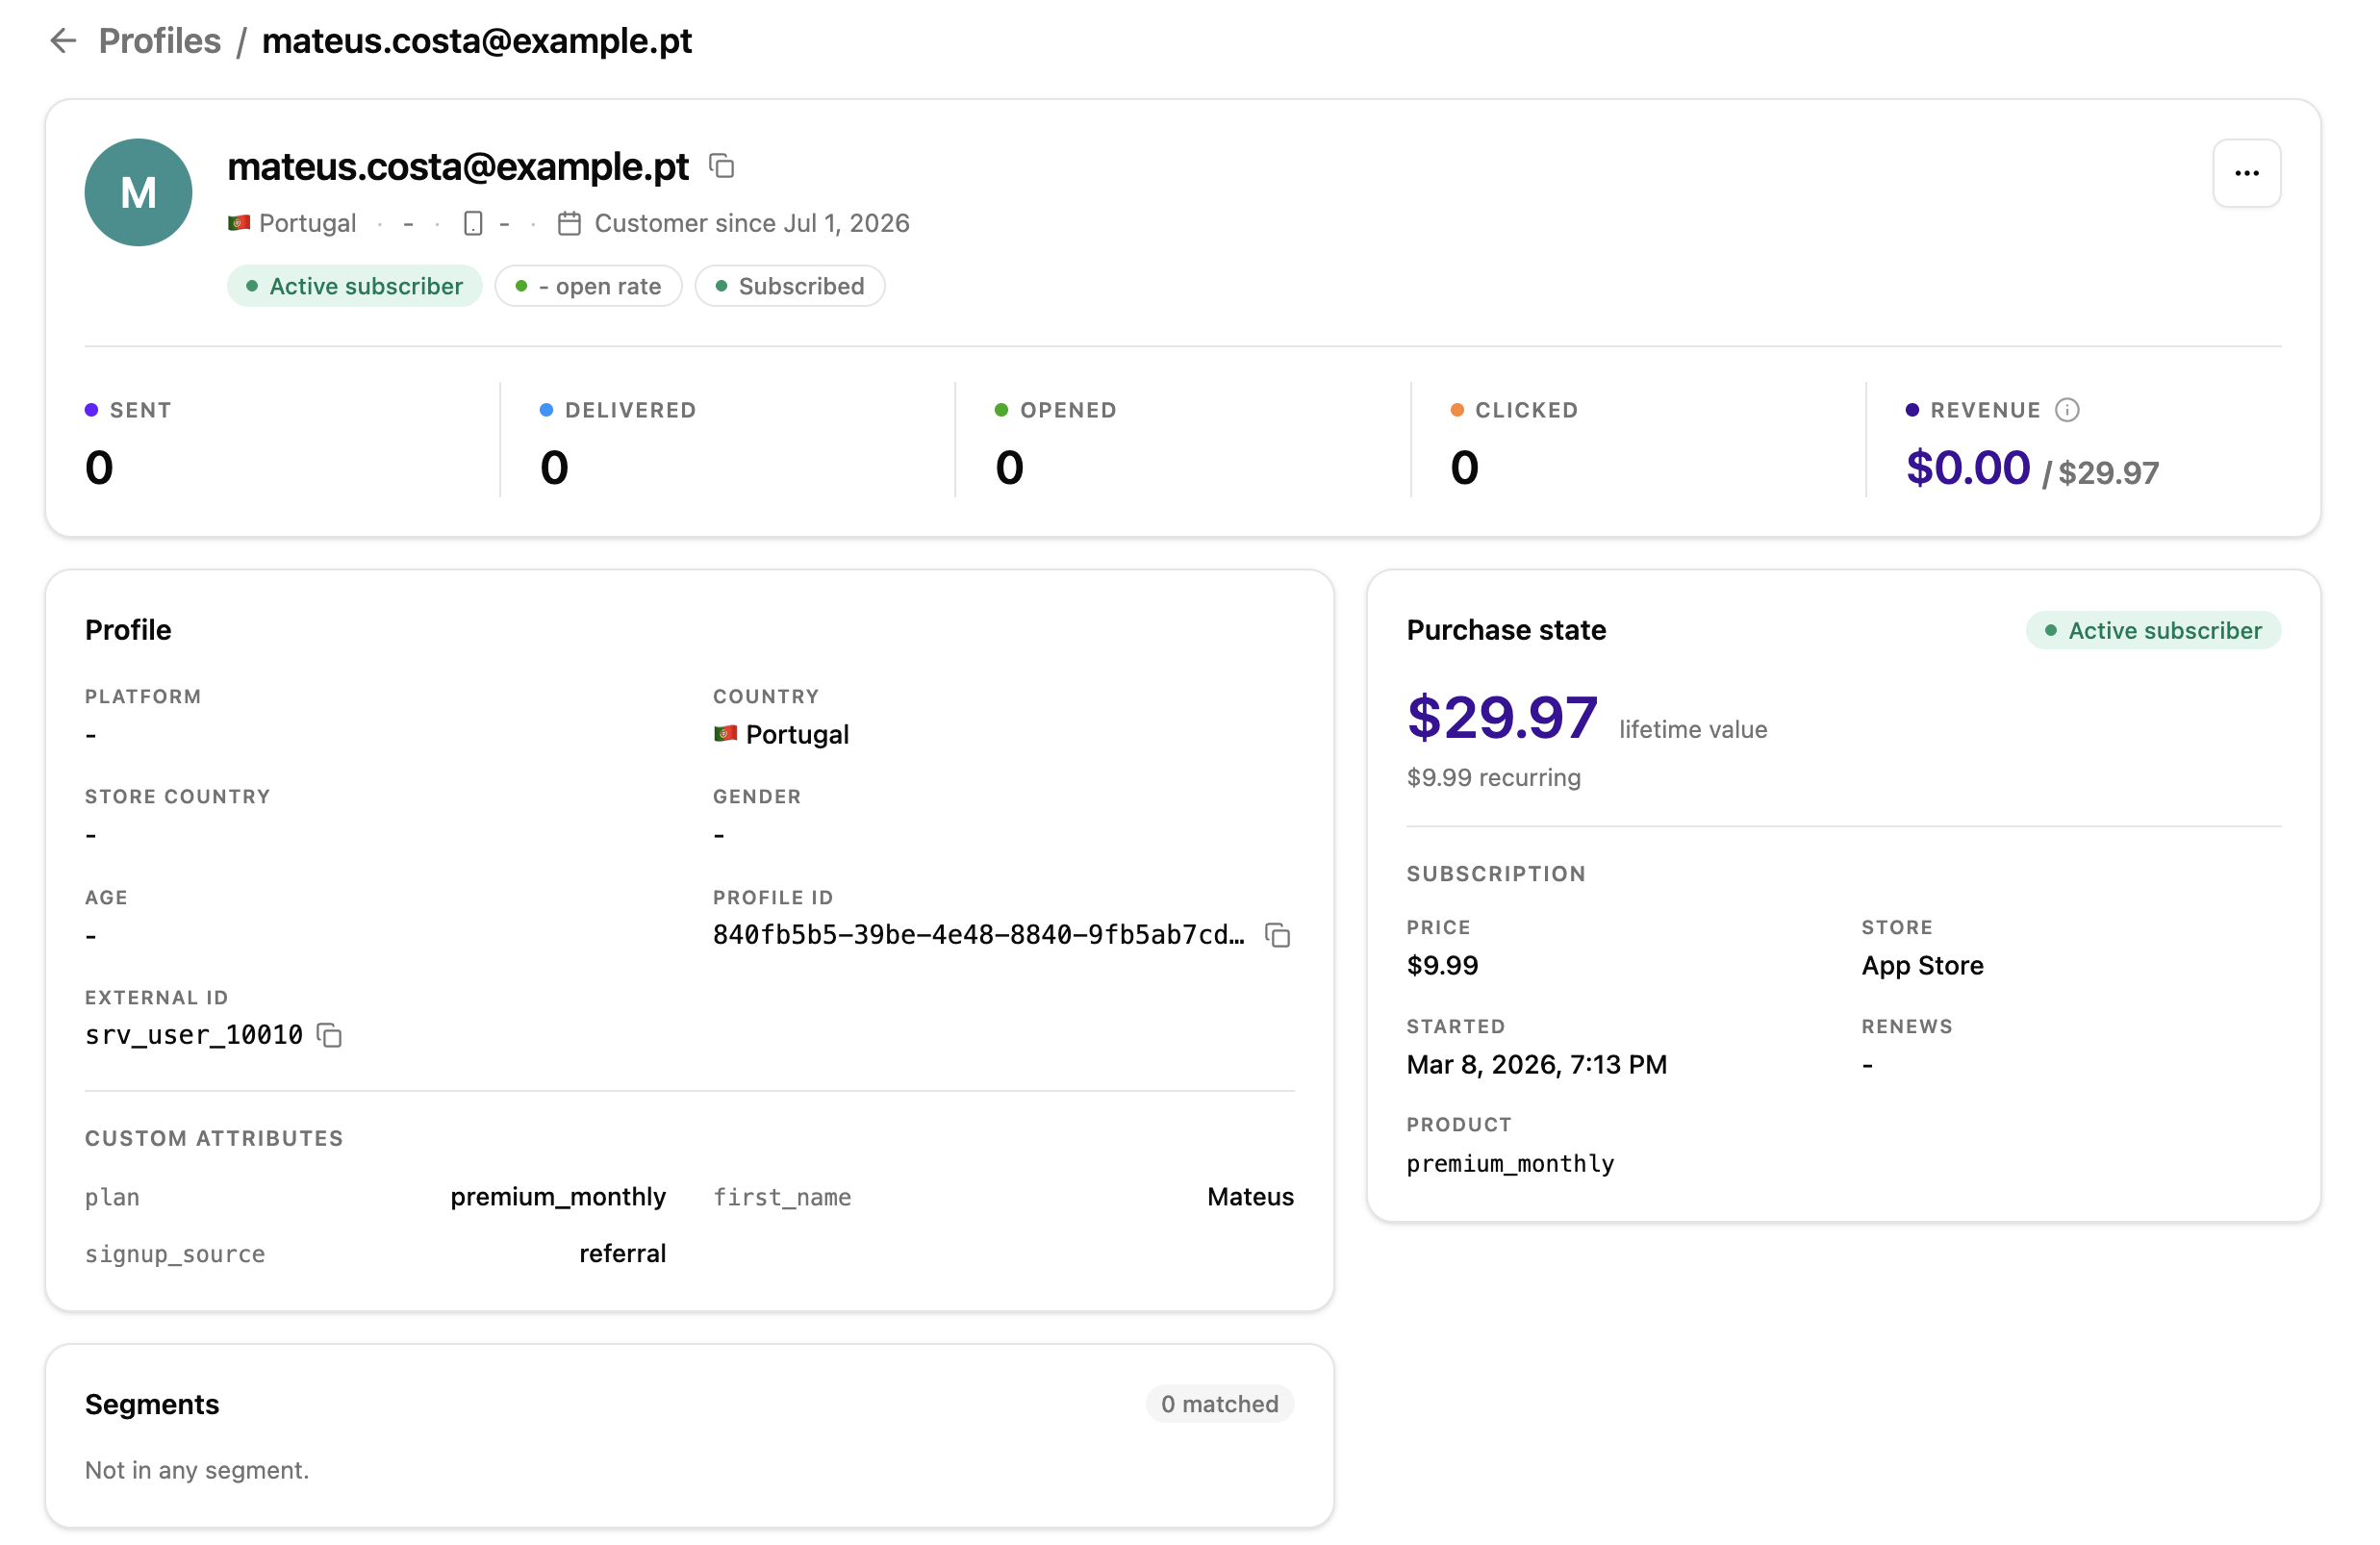Viewport: 2380px width, 1545px height.
Task: Click the App Store store value
Action: 1923,966
